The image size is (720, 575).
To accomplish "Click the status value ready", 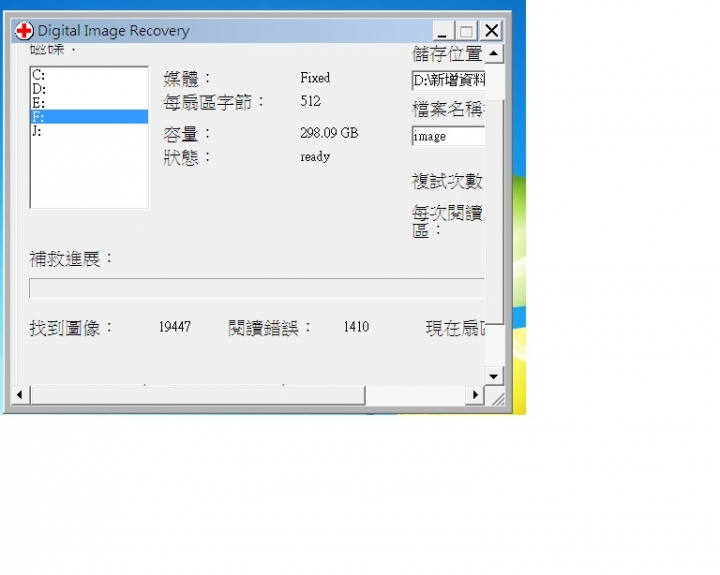I will click(315, 157).
